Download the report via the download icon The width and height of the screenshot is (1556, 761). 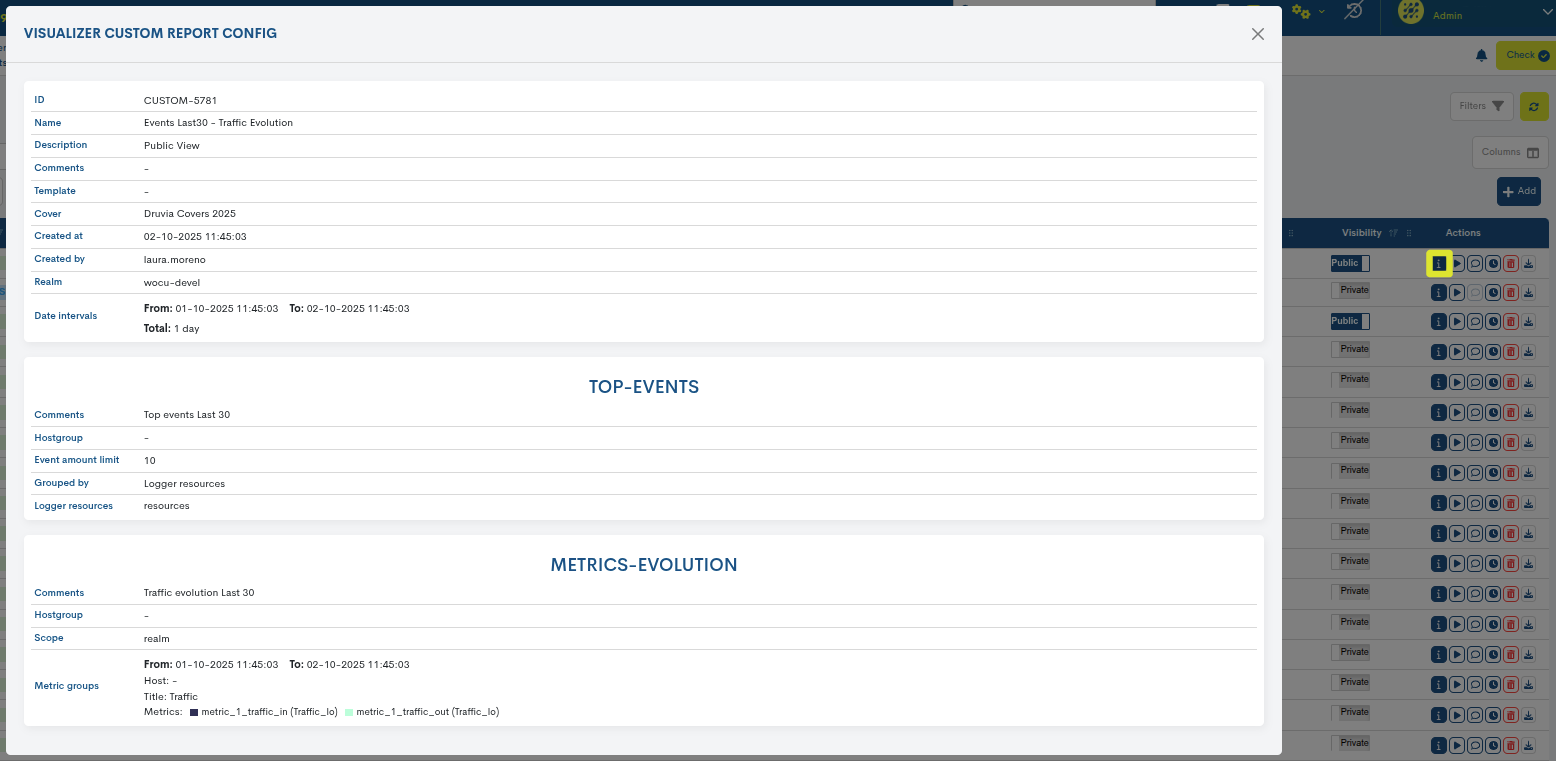point(1528,263)
